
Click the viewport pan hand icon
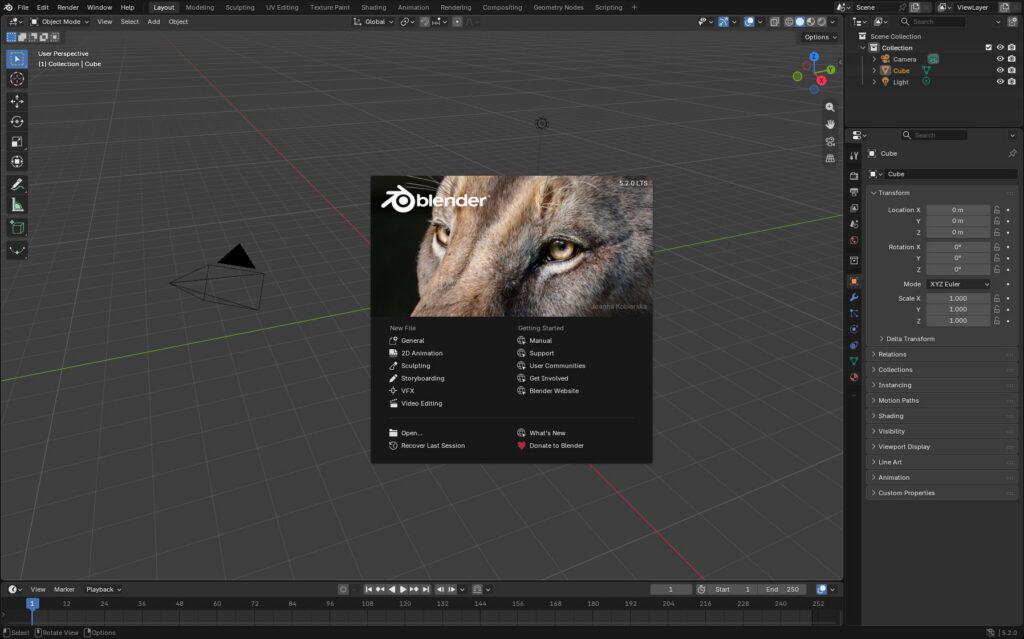(830, 124)
